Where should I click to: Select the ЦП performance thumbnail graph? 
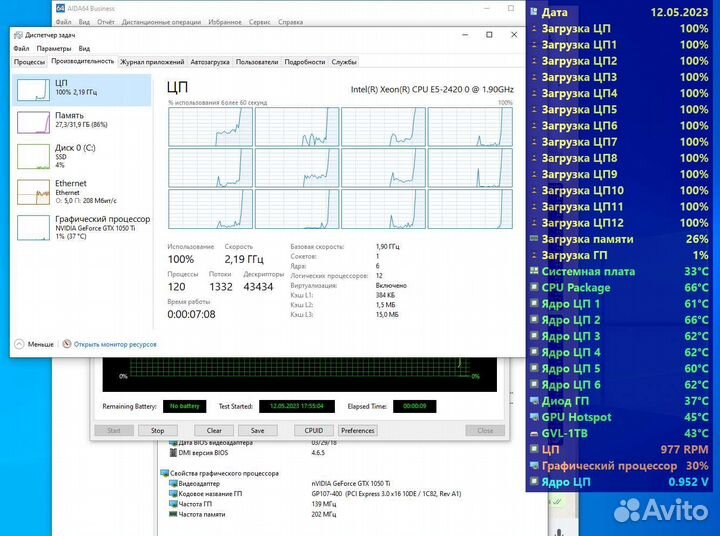coord(34,90)
